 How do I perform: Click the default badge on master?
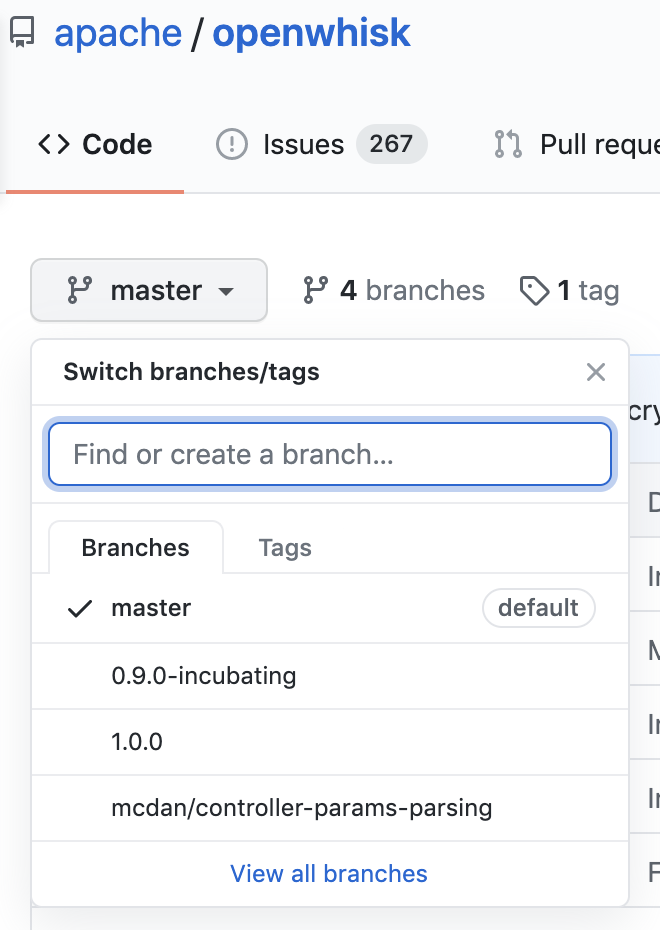pos(538,608)
